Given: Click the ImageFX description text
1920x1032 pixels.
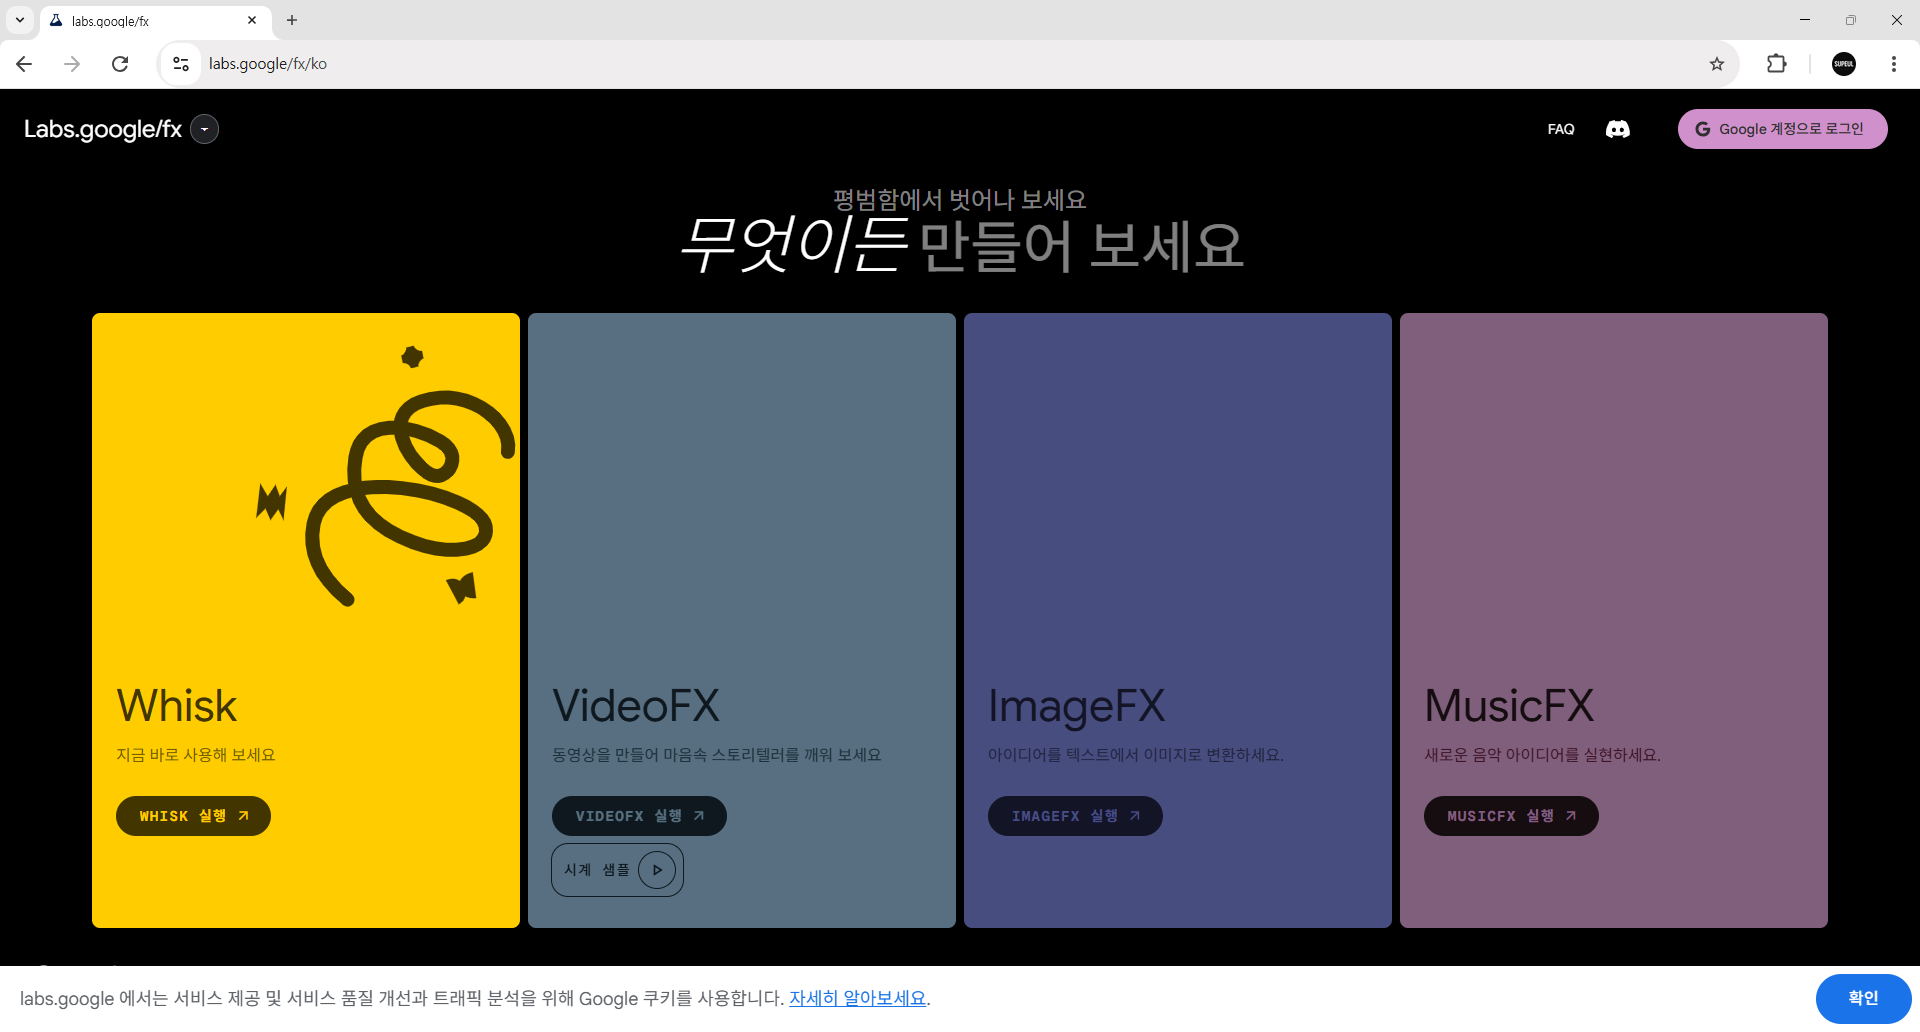Looking at the screenshot, I should 1136,755.
